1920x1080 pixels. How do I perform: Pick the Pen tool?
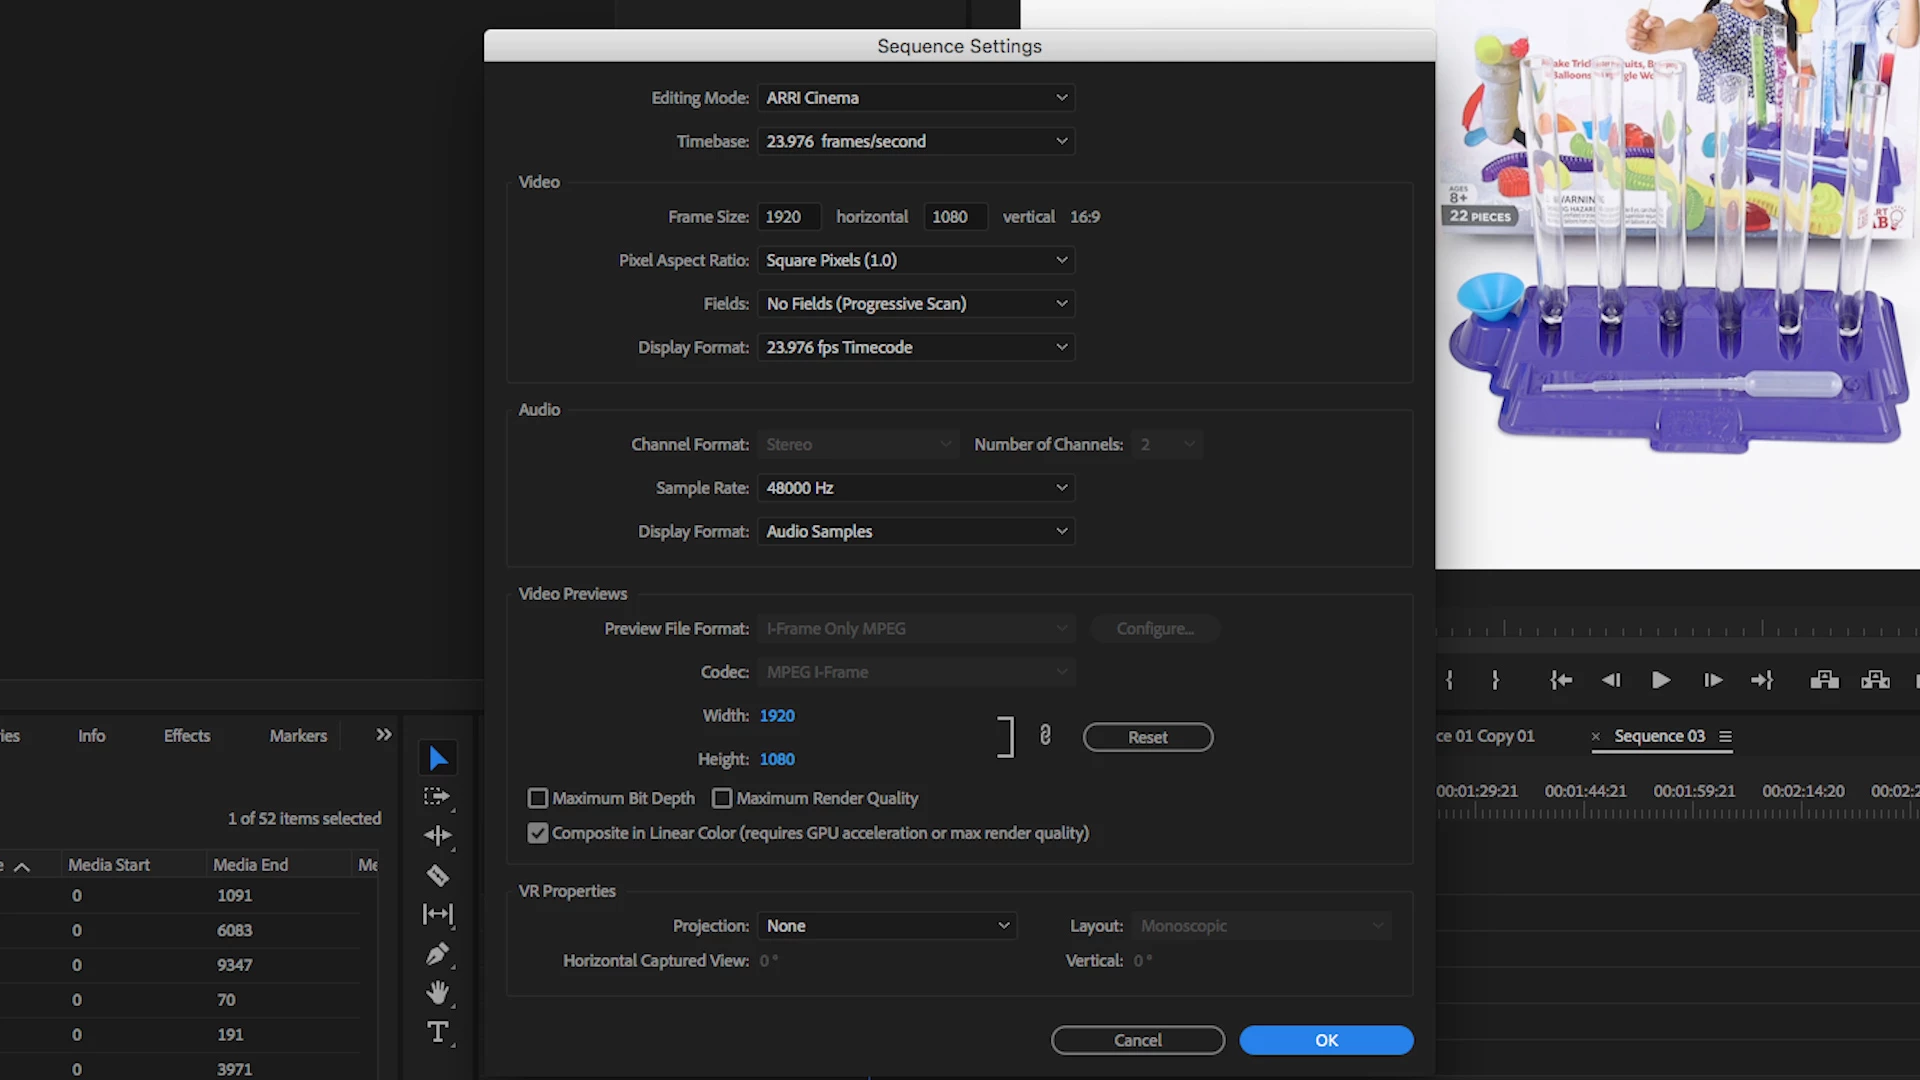coord(437,954)
